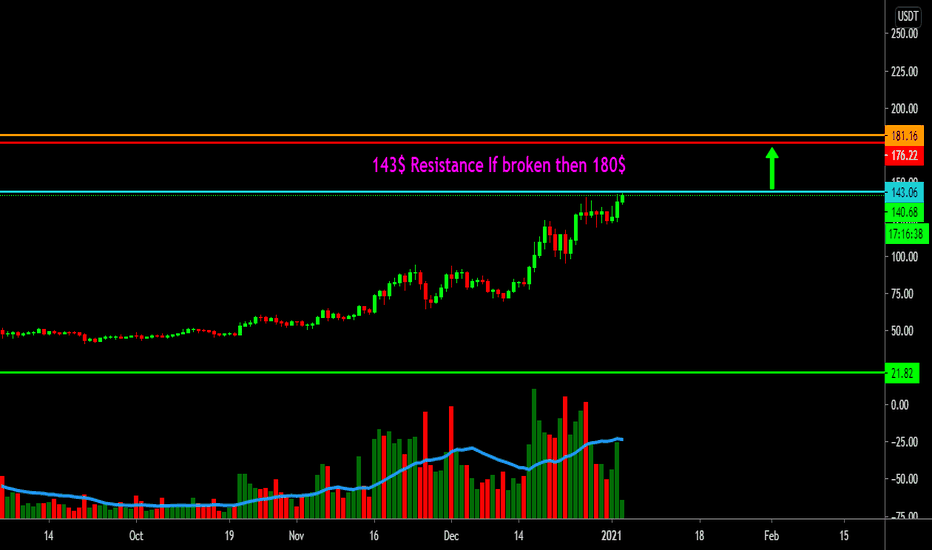Image resolution: width=932 pixels, height=550 pixels.
Task: Click the 50.00 price axis tick
Action: coord(902,331)
